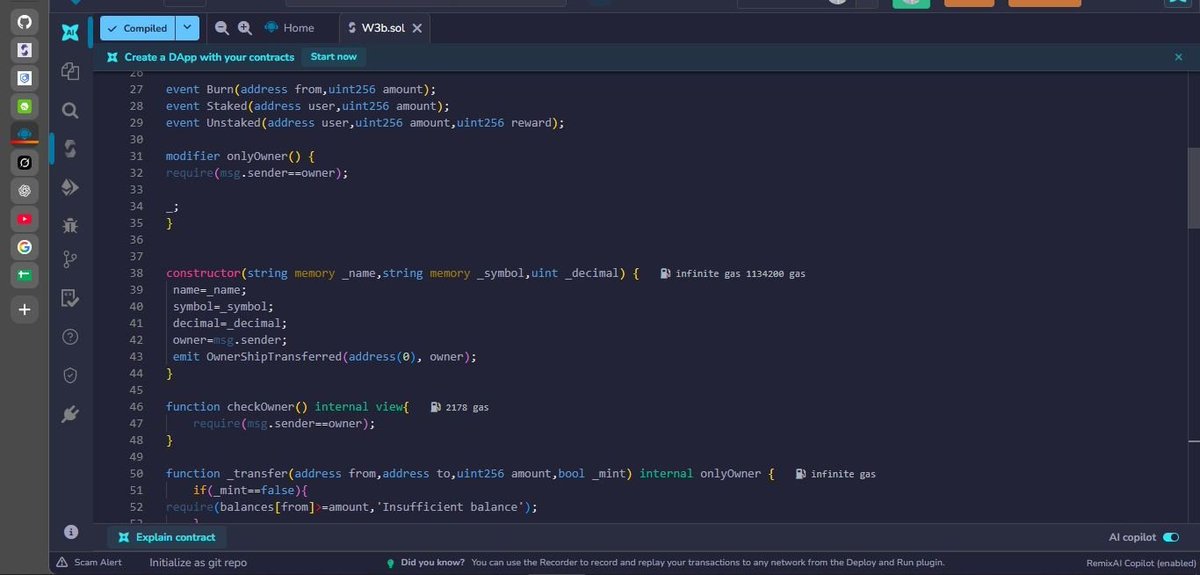Click the 'owner=msg.sender;' code line
The height and width of the screenshot is (575, 1200).
click(230, 340)
